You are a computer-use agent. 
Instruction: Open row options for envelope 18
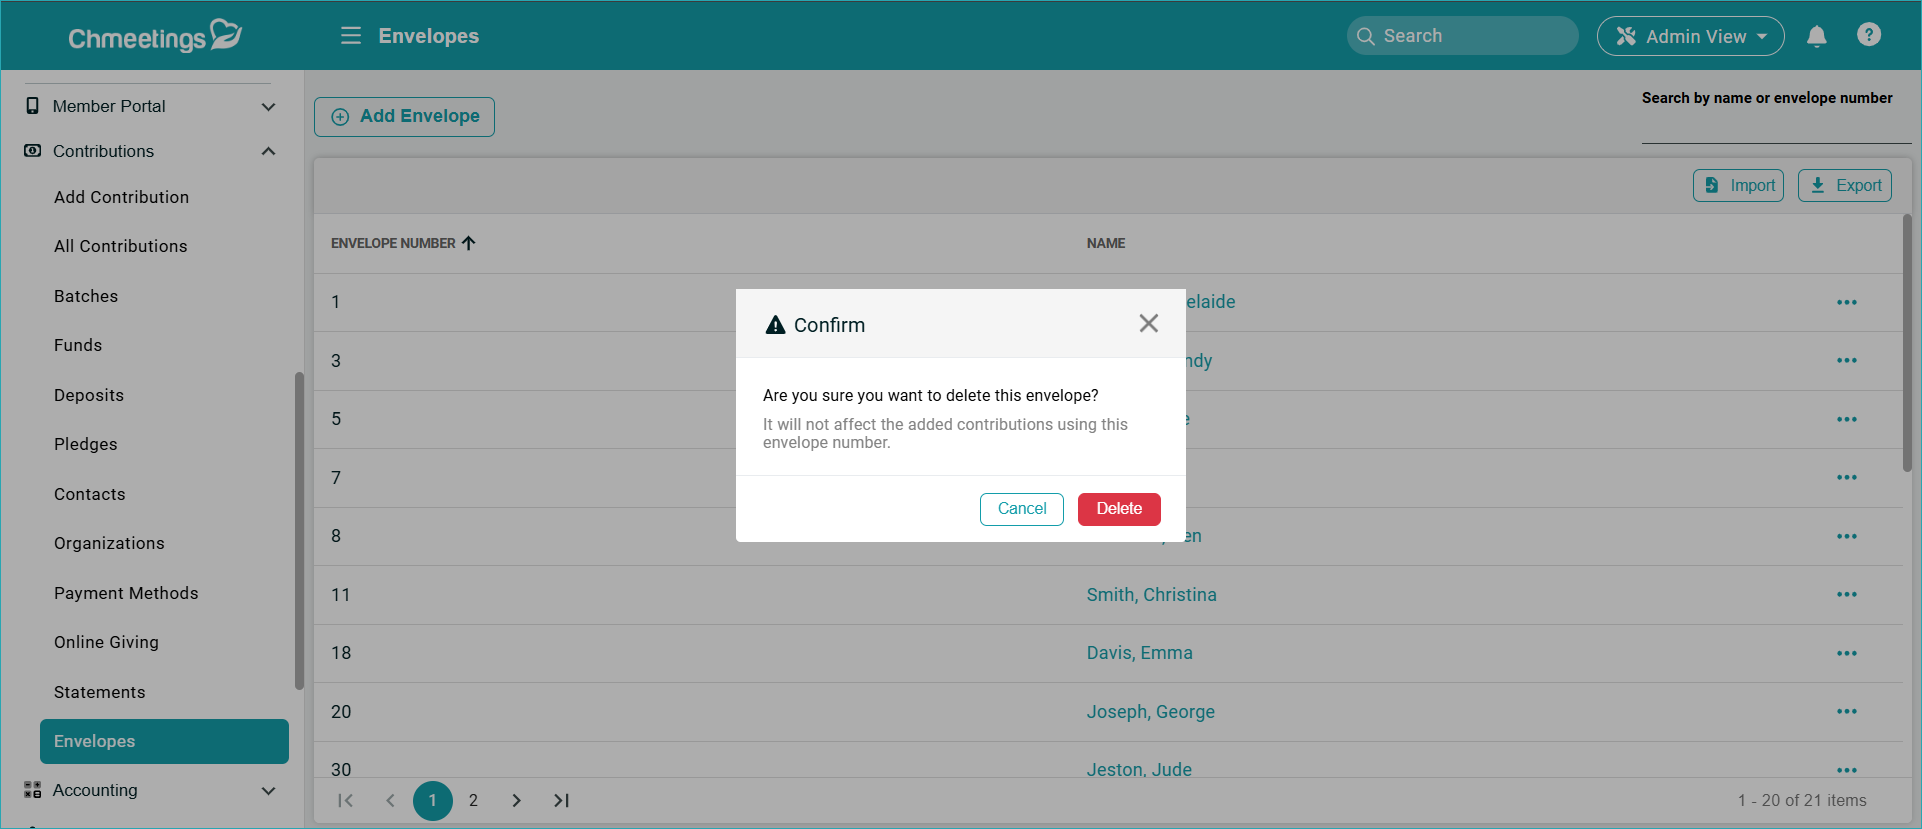1846,653
